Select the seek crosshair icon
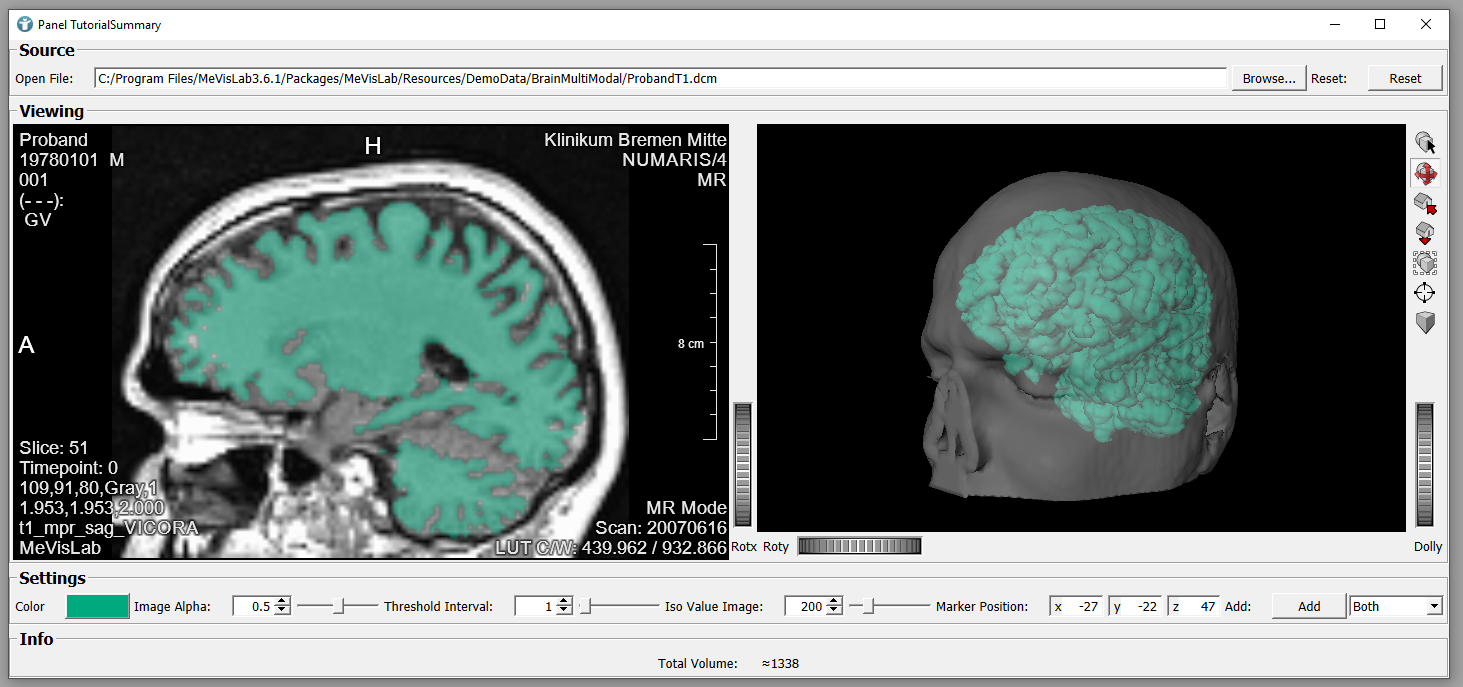Screen dimensions: 1463x687 tap(1425, 293)
